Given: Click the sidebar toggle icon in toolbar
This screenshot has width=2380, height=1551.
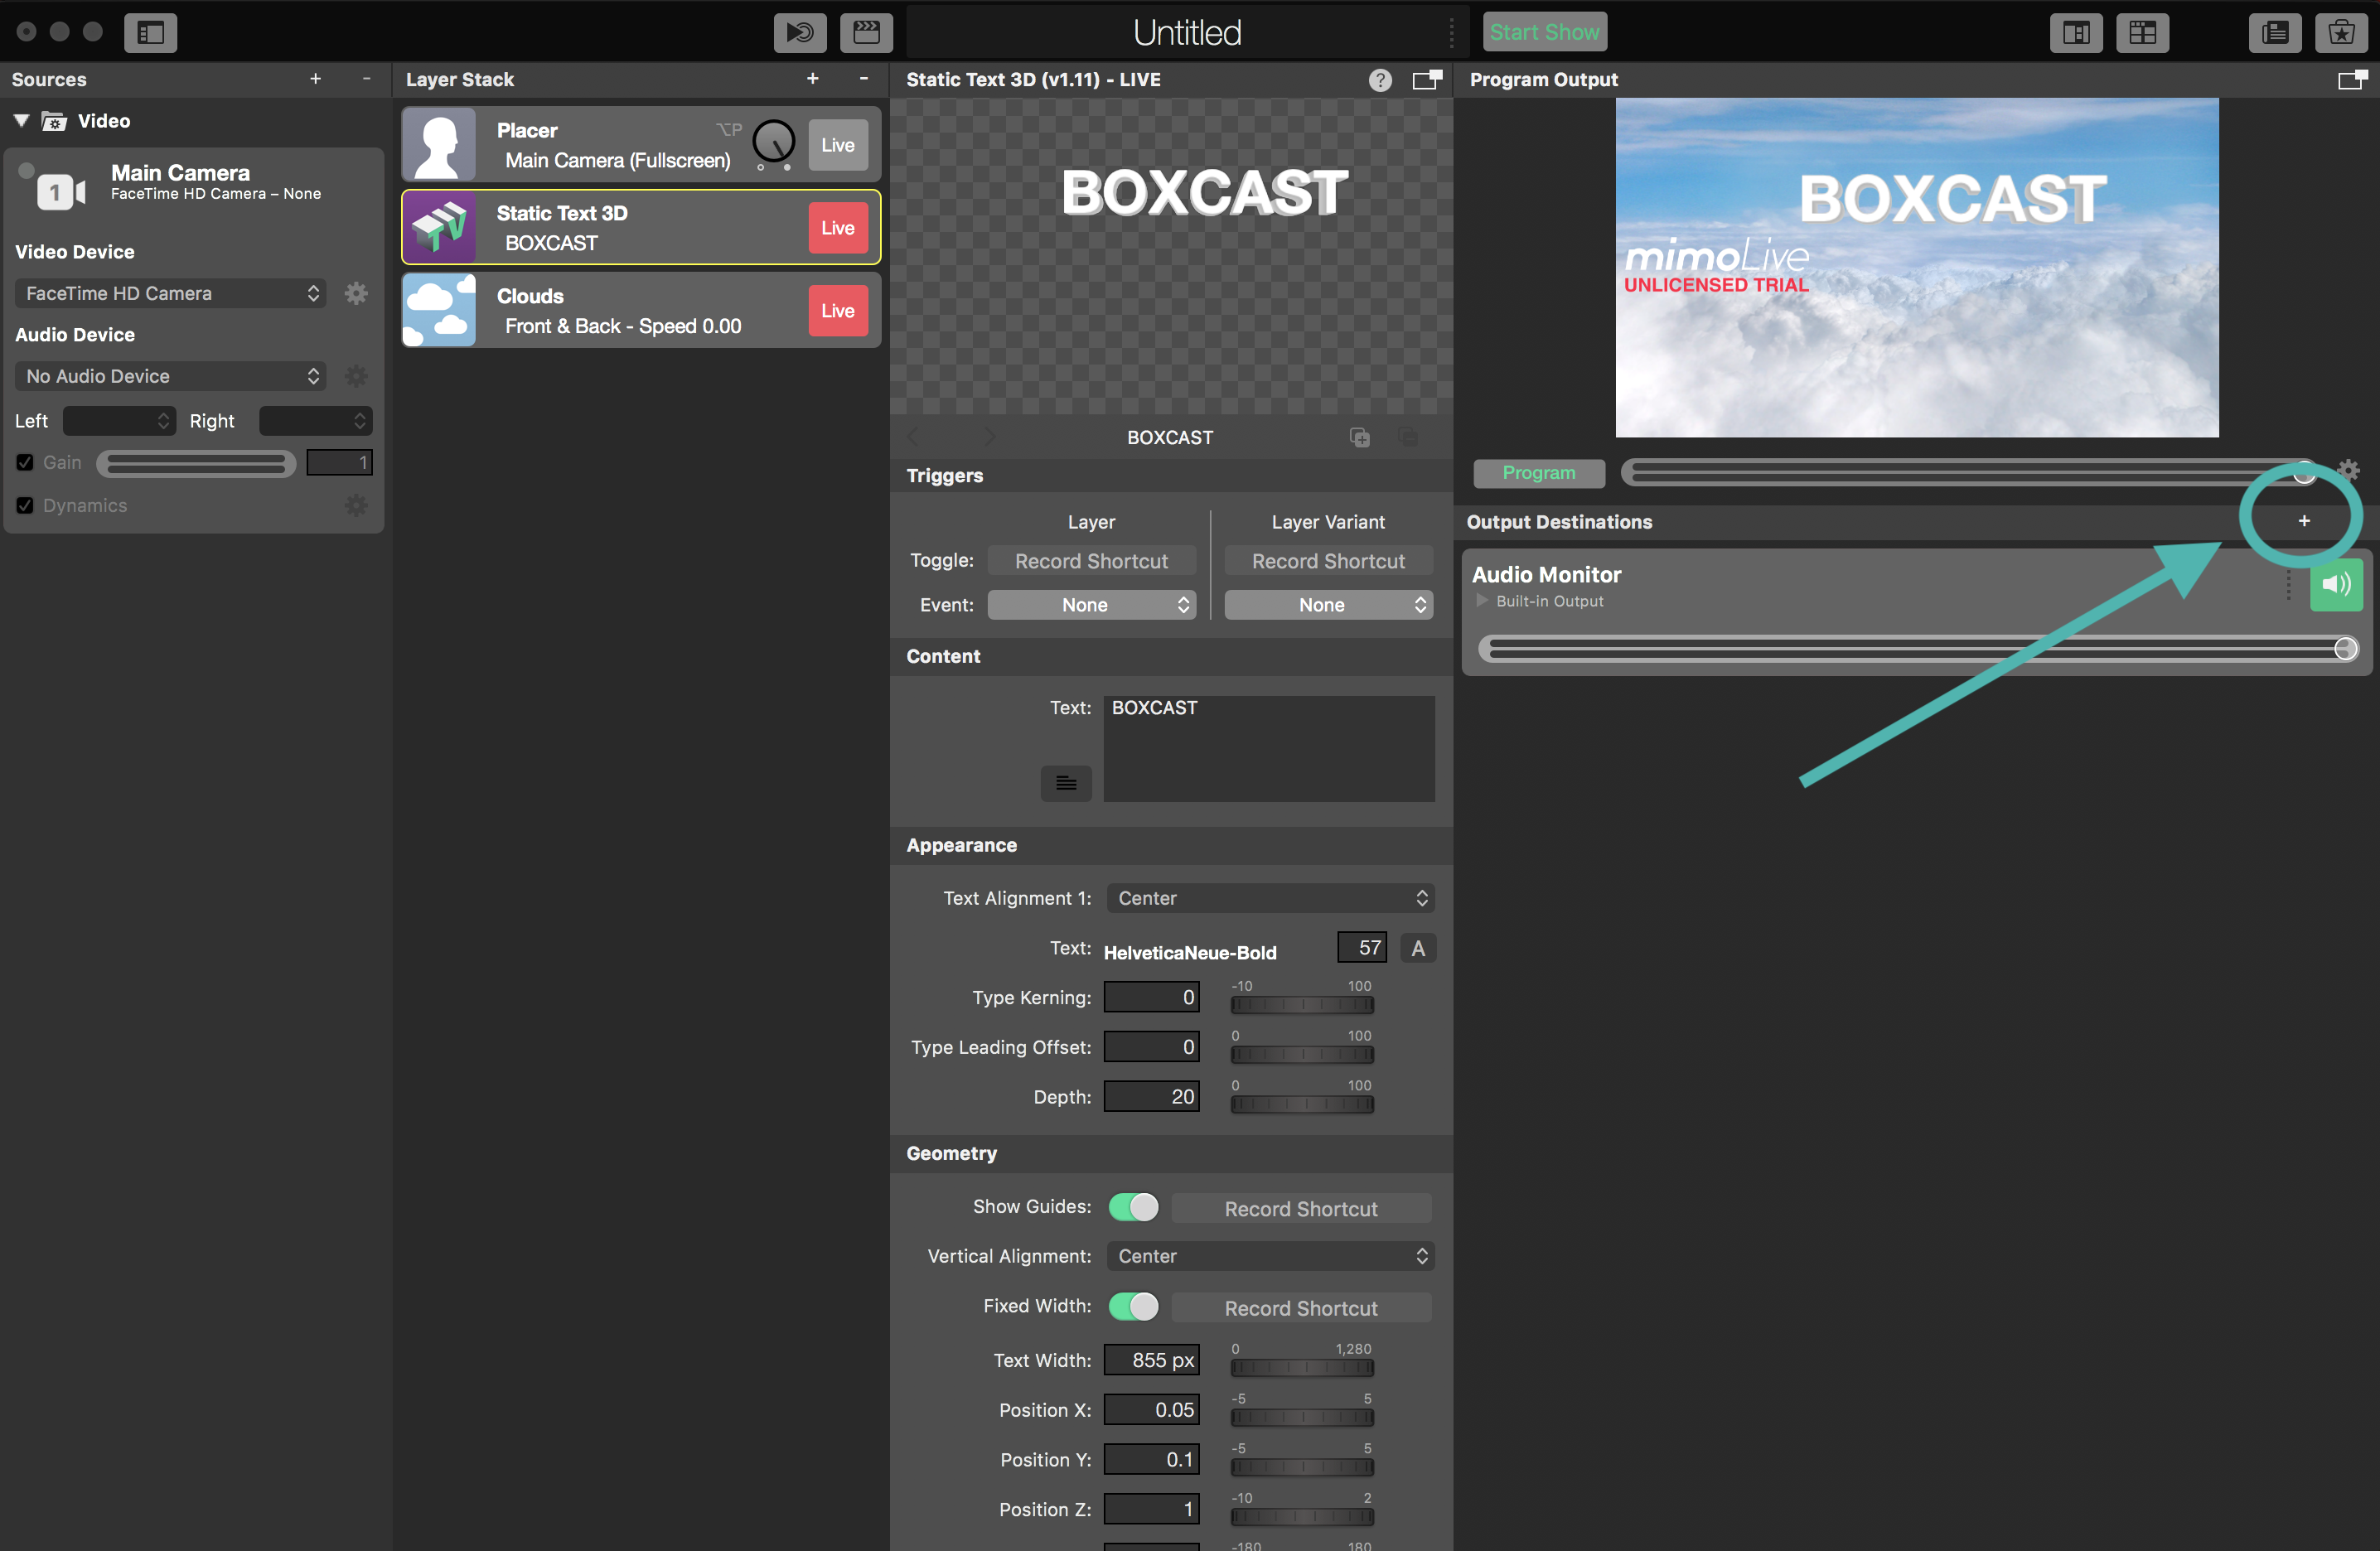Looking at the screenshot, I should tap(150, 32).
